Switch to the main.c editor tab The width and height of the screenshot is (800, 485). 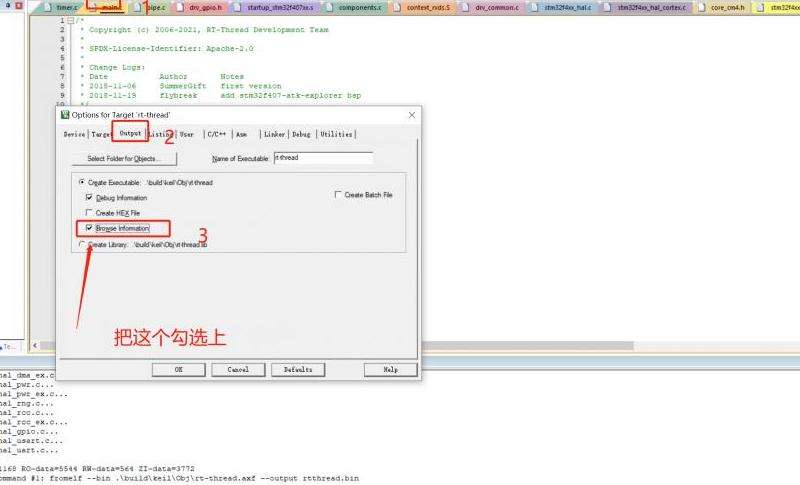110,7
